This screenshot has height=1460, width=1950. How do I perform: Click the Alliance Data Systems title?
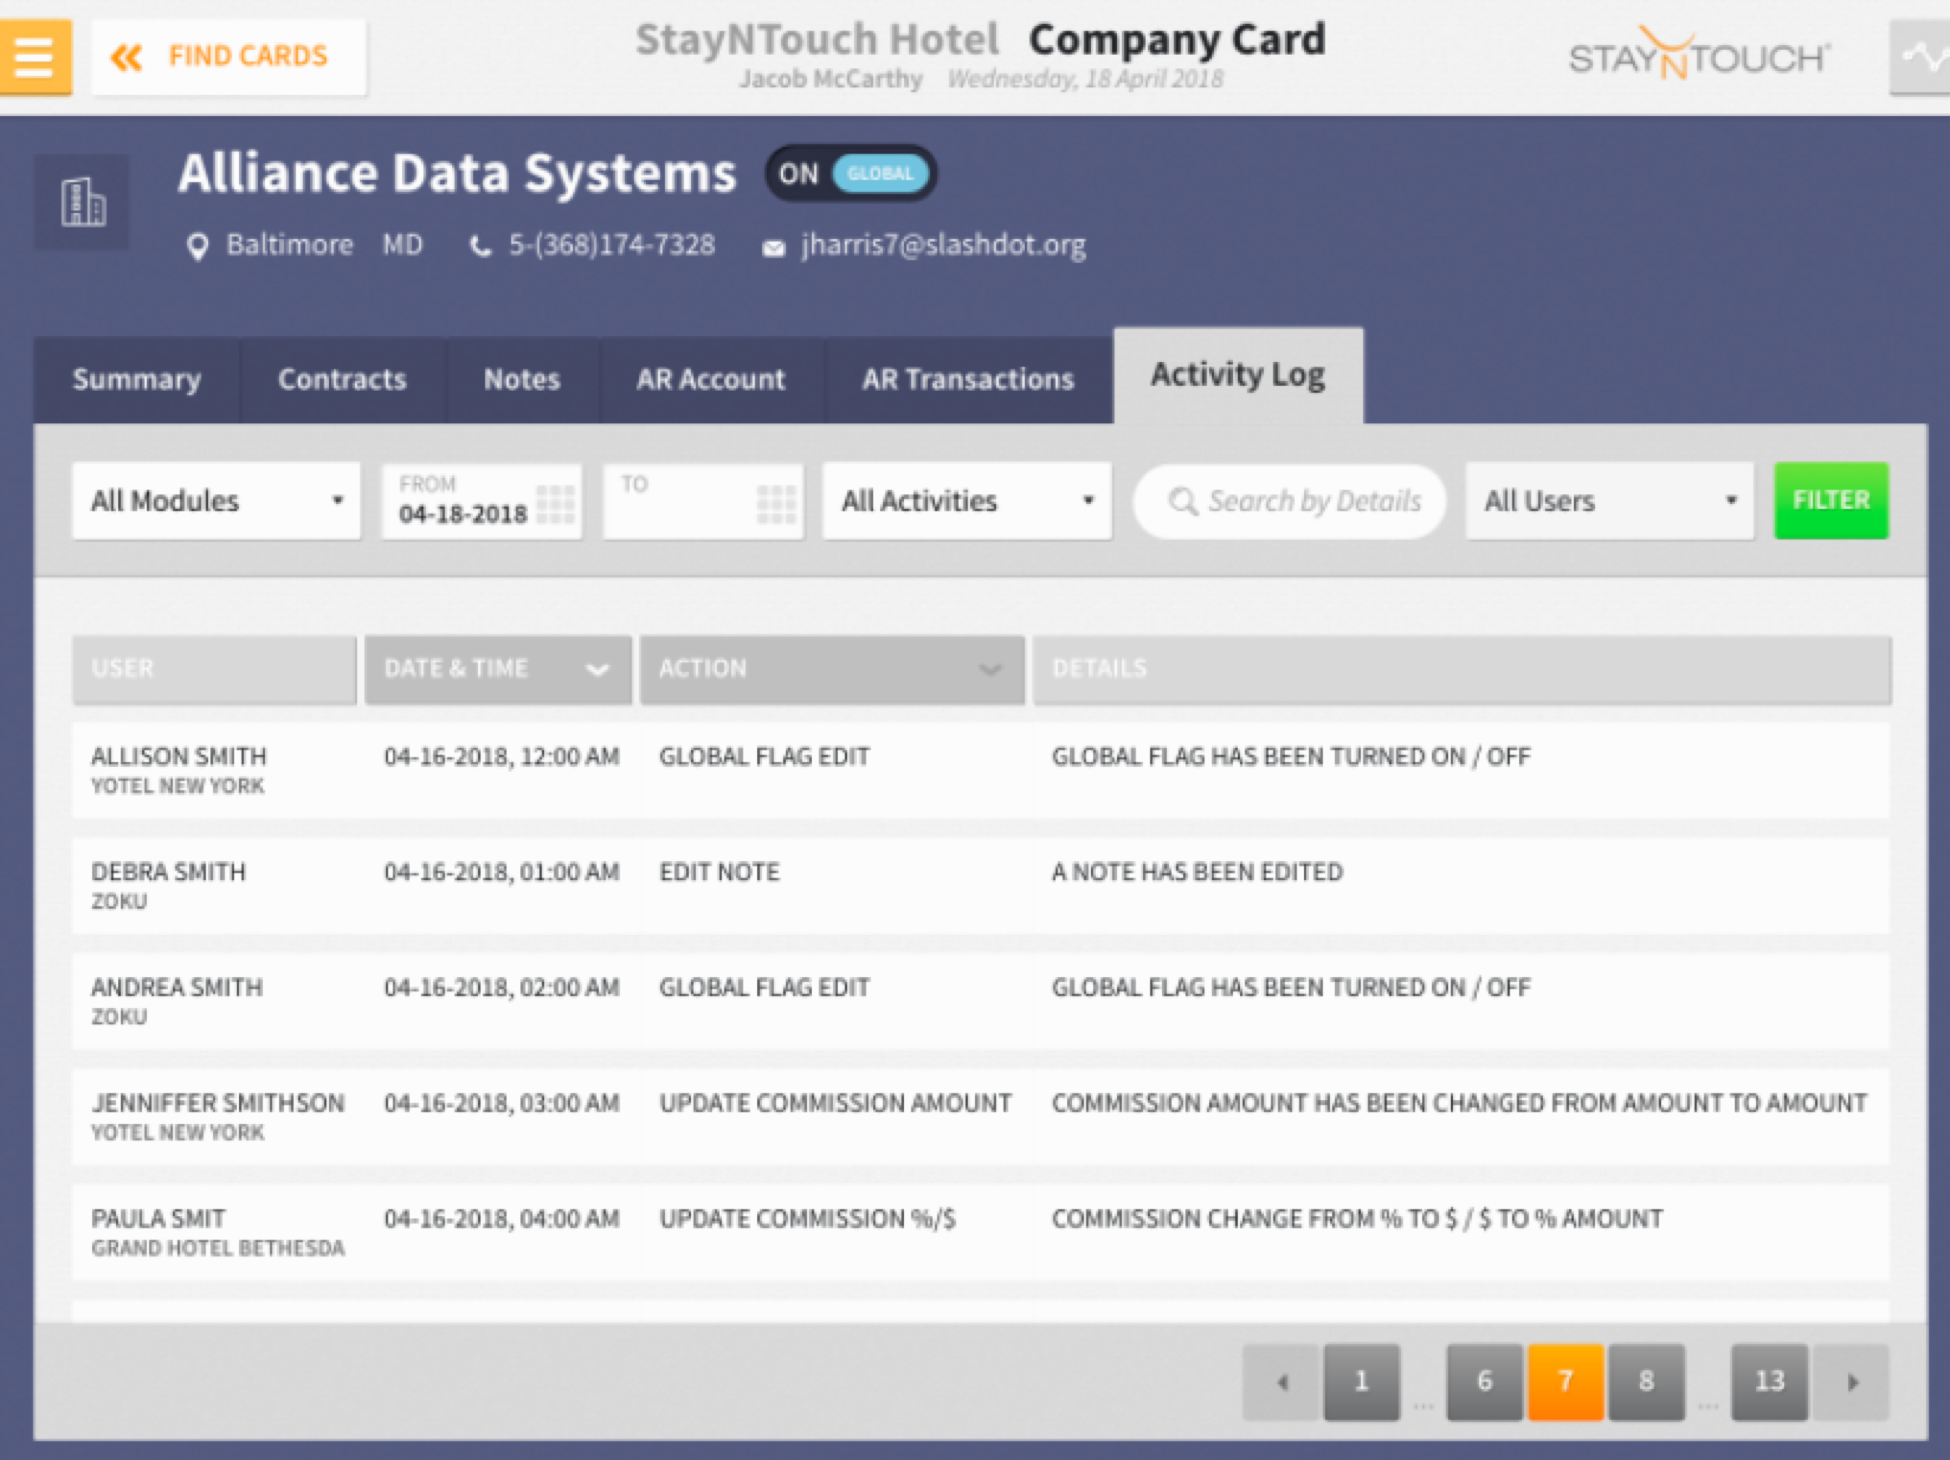(x=457, y=173)
